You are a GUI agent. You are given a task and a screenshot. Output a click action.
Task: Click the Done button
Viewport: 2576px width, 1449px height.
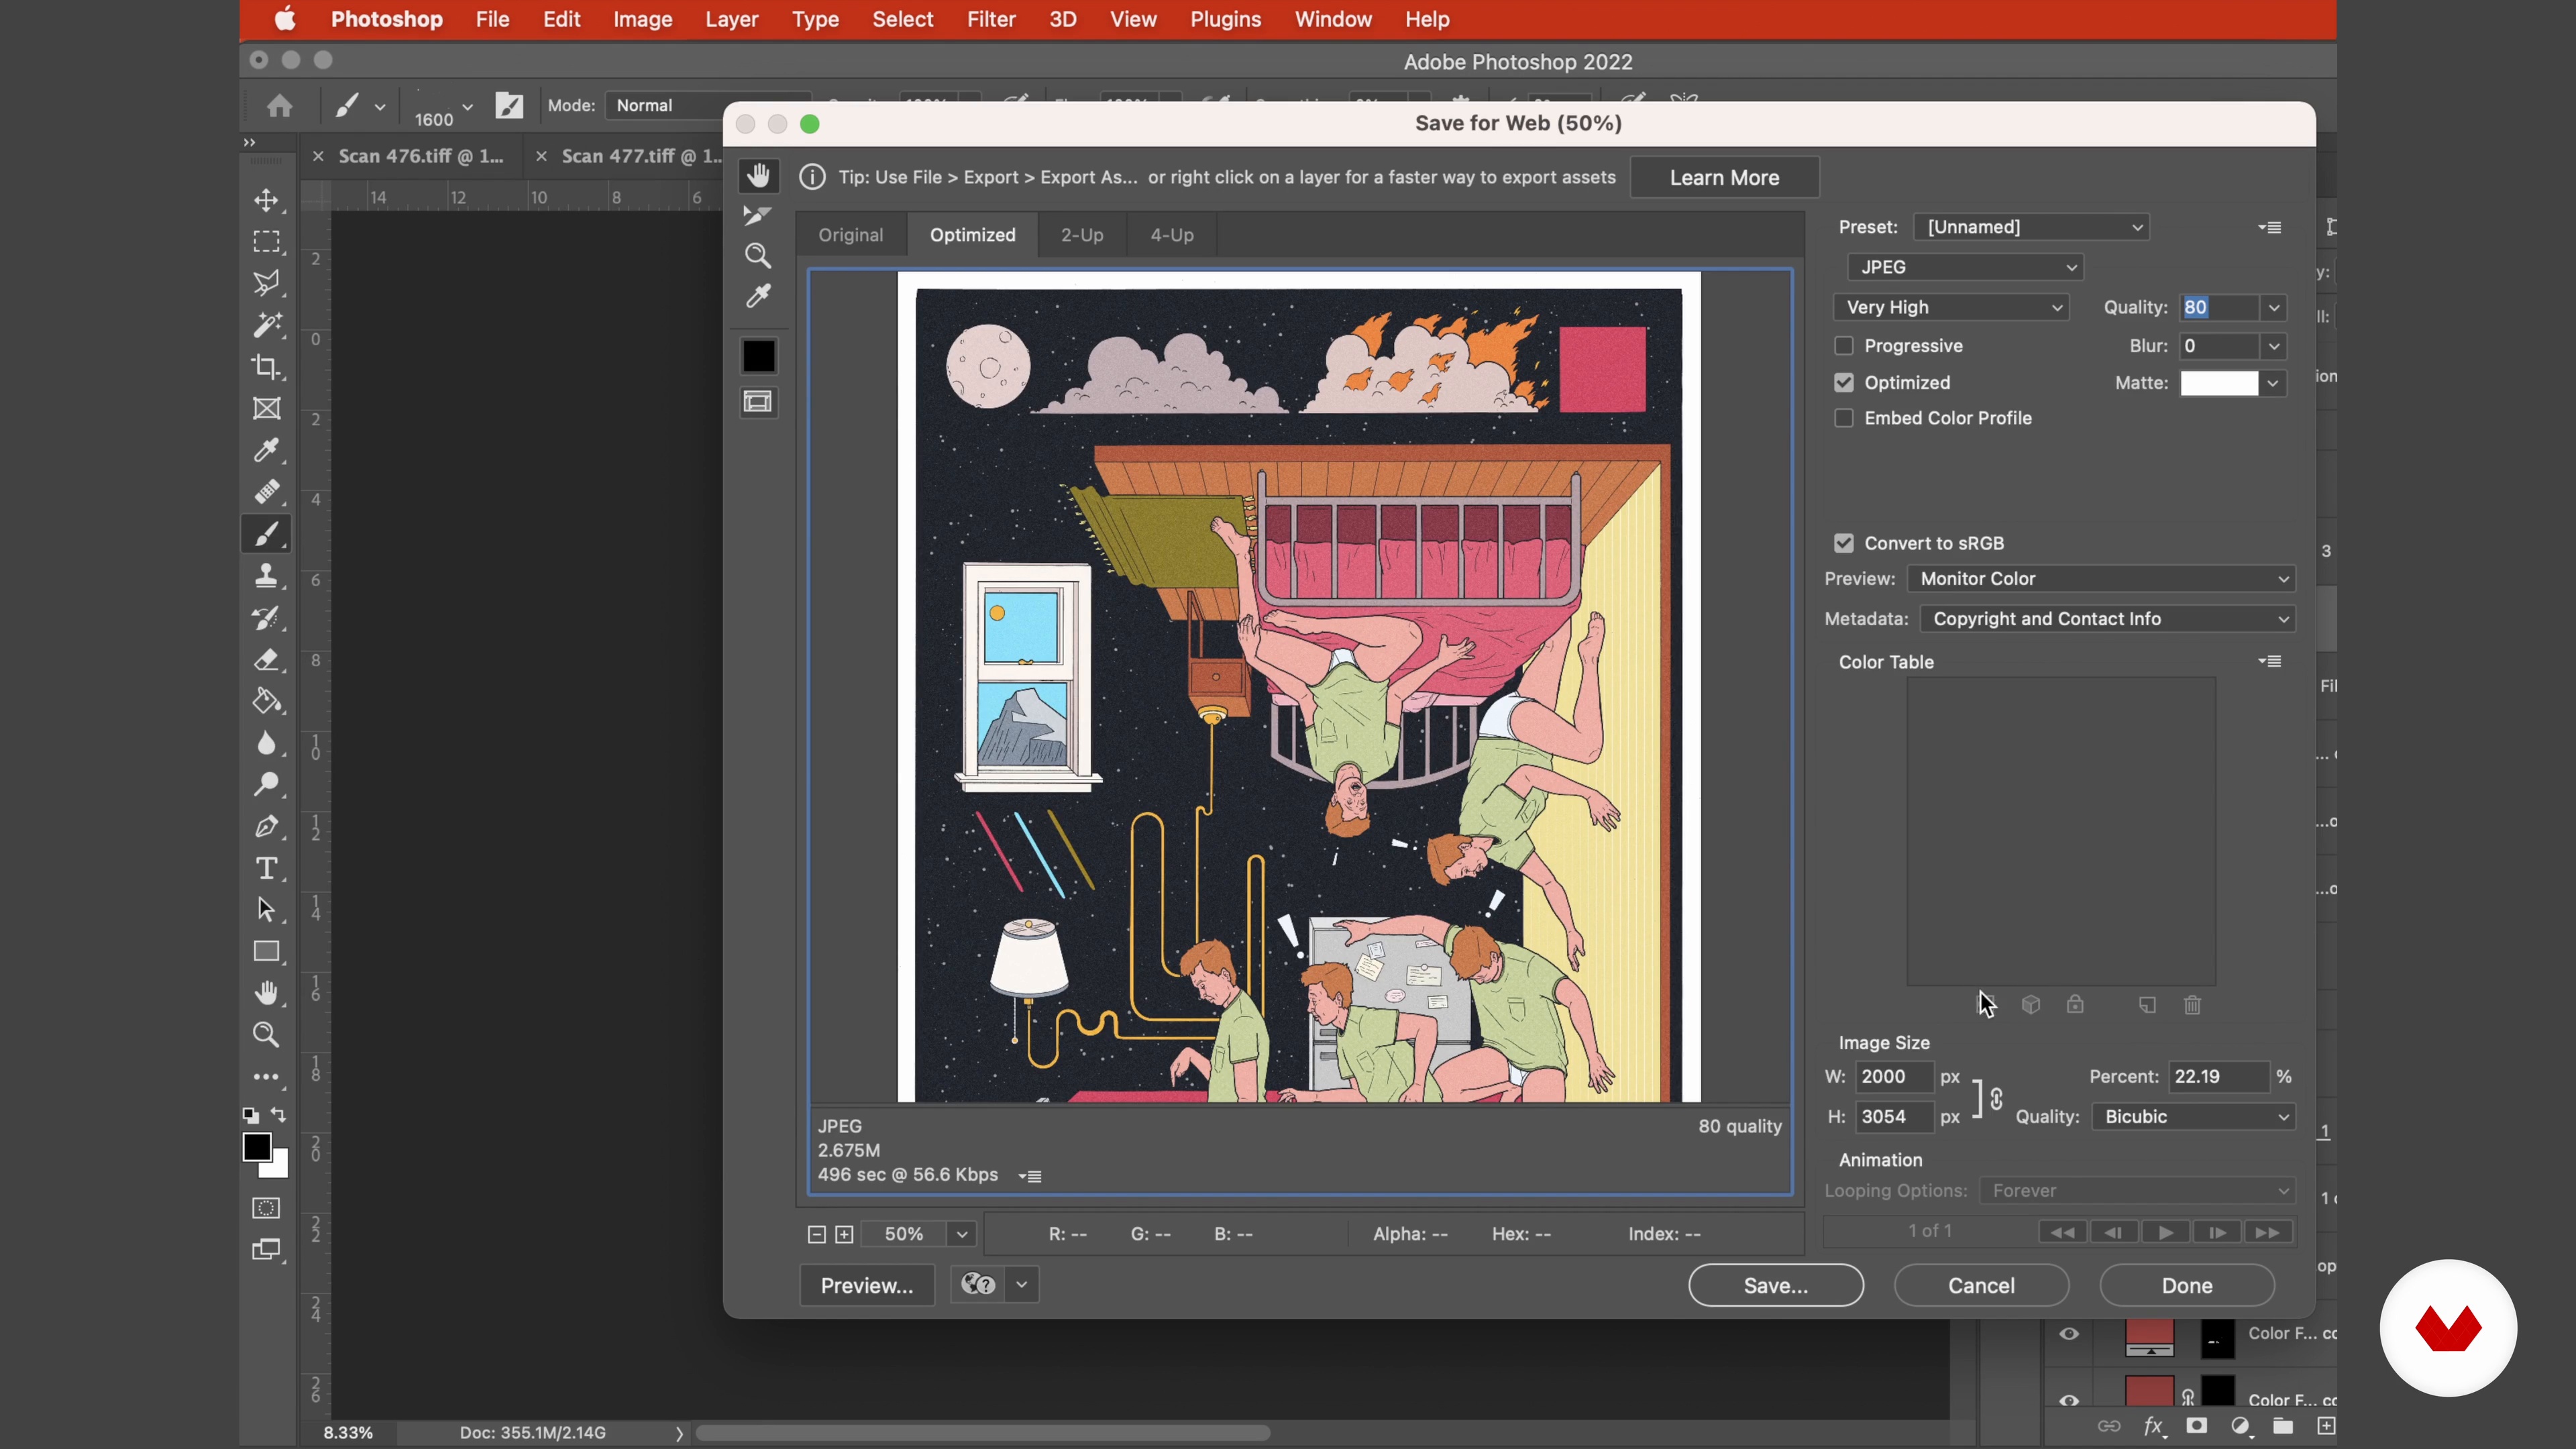(2187, 1286)
